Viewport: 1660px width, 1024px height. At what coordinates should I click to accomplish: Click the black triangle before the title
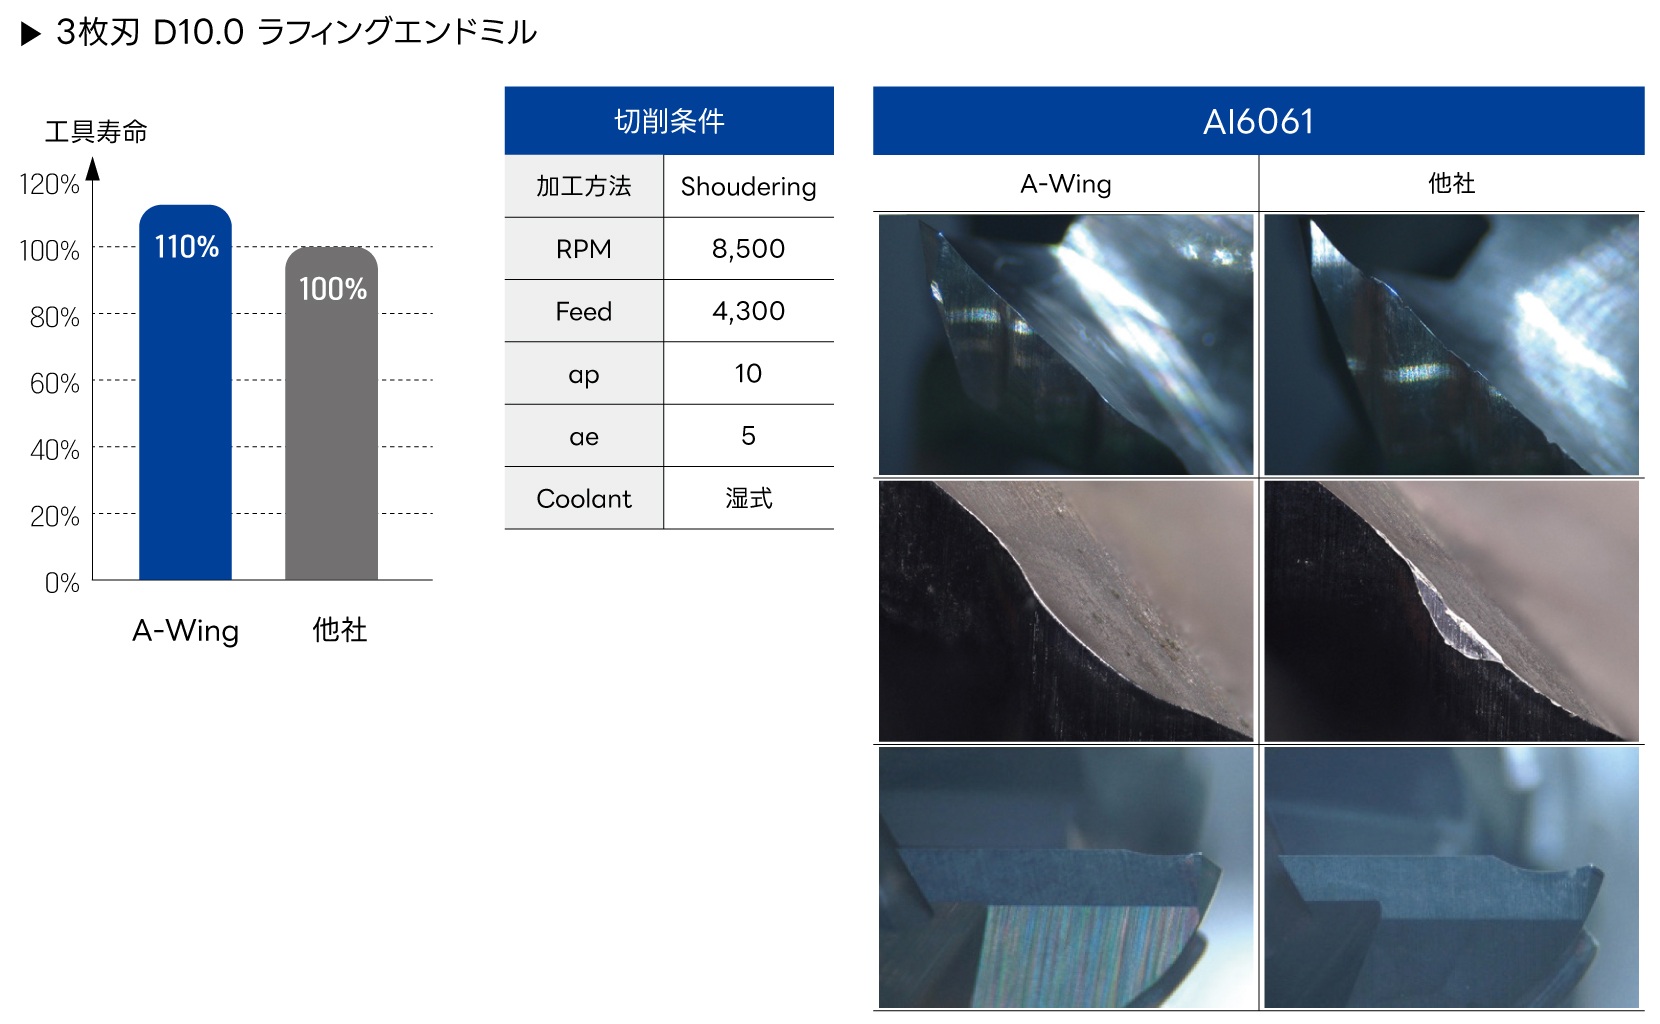pyautogui.click(x=31, y=34)
